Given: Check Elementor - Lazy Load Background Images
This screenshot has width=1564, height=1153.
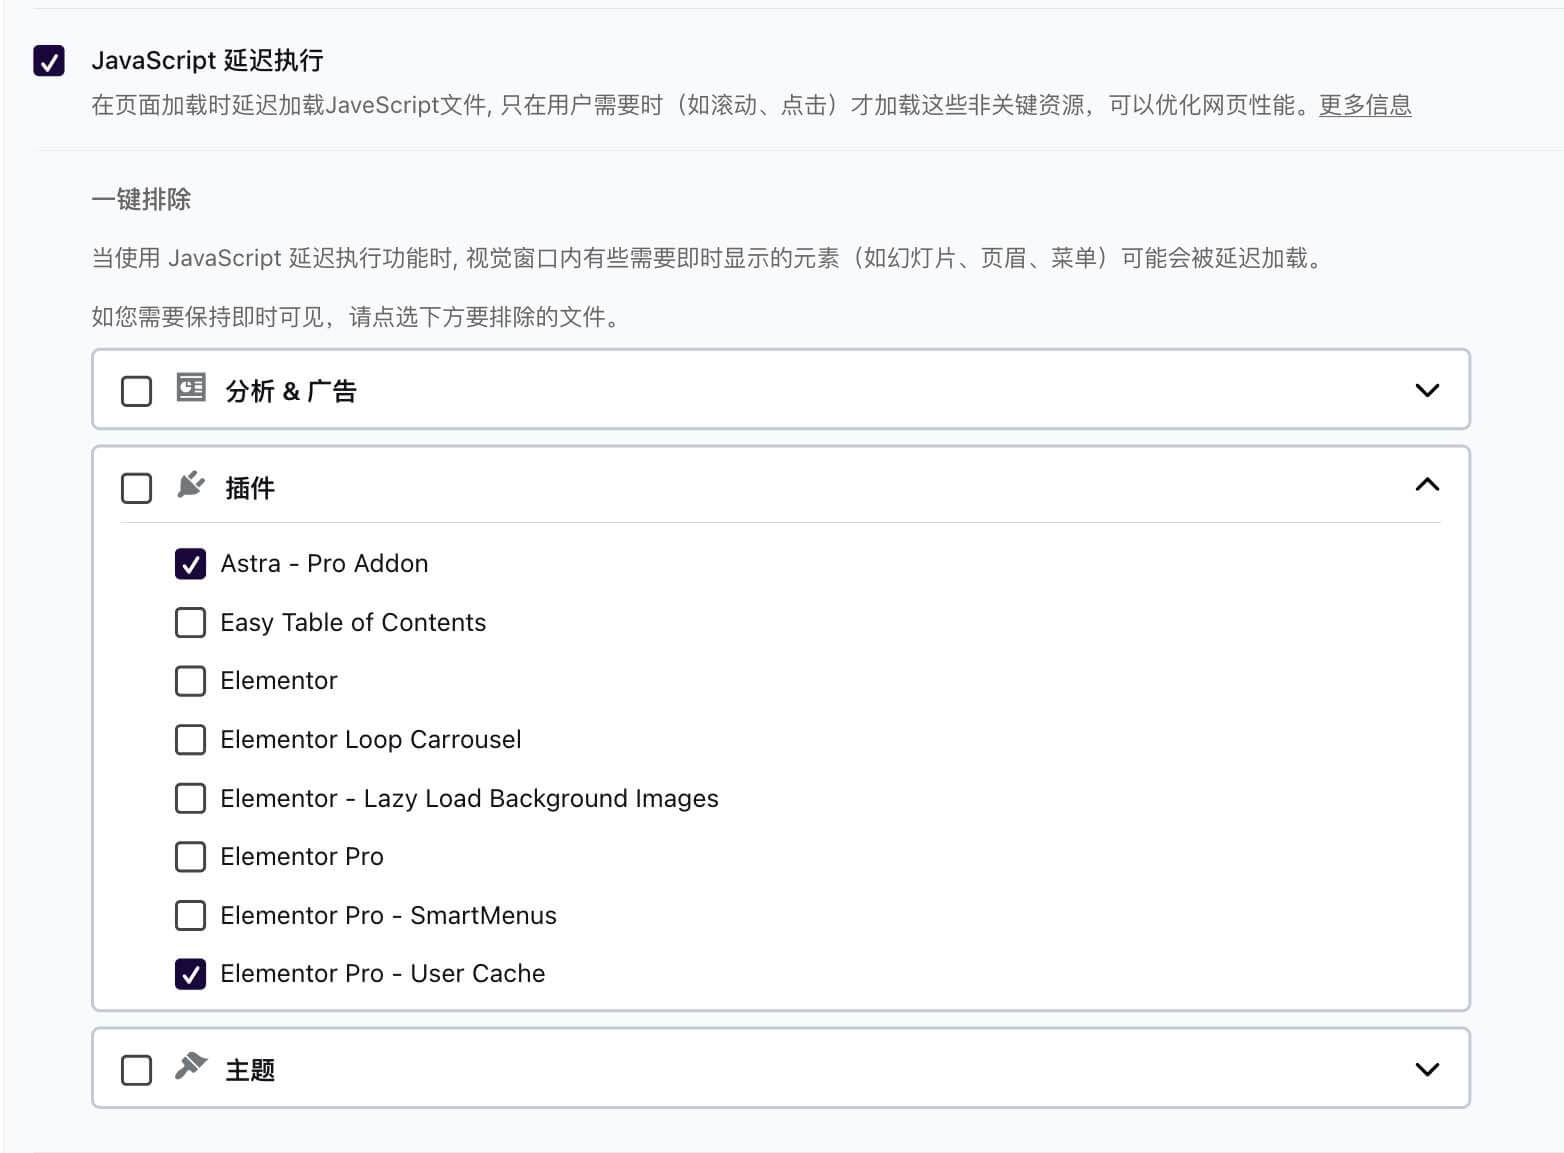Looking at the screenshot, I should [190, 799].
